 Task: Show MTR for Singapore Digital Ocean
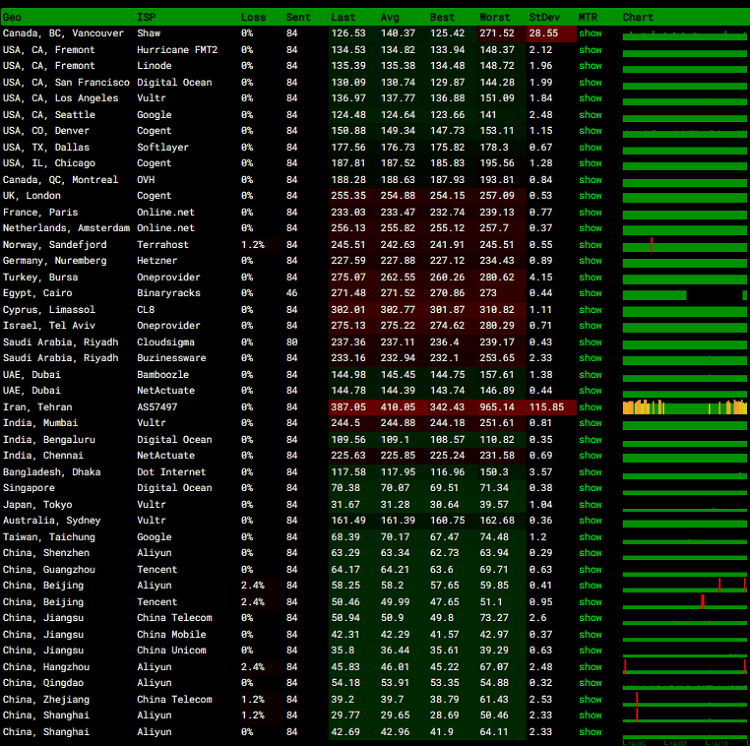[x=590, y=488]
